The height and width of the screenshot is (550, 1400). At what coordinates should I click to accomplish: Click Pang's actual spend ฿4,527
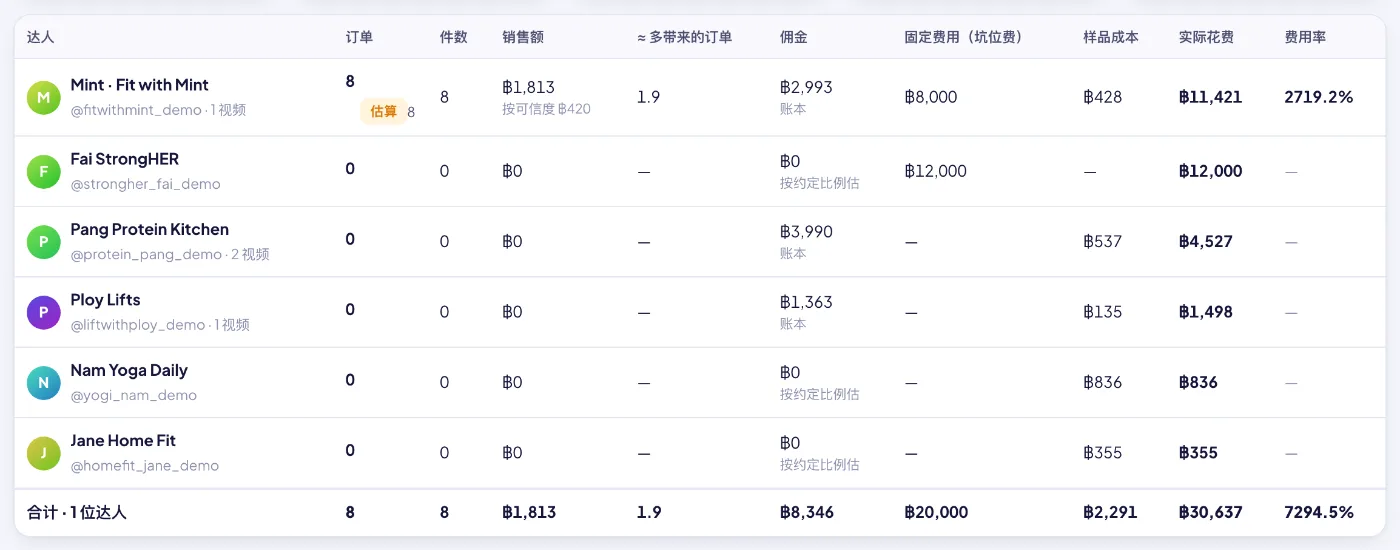(x=1206, y=242)
